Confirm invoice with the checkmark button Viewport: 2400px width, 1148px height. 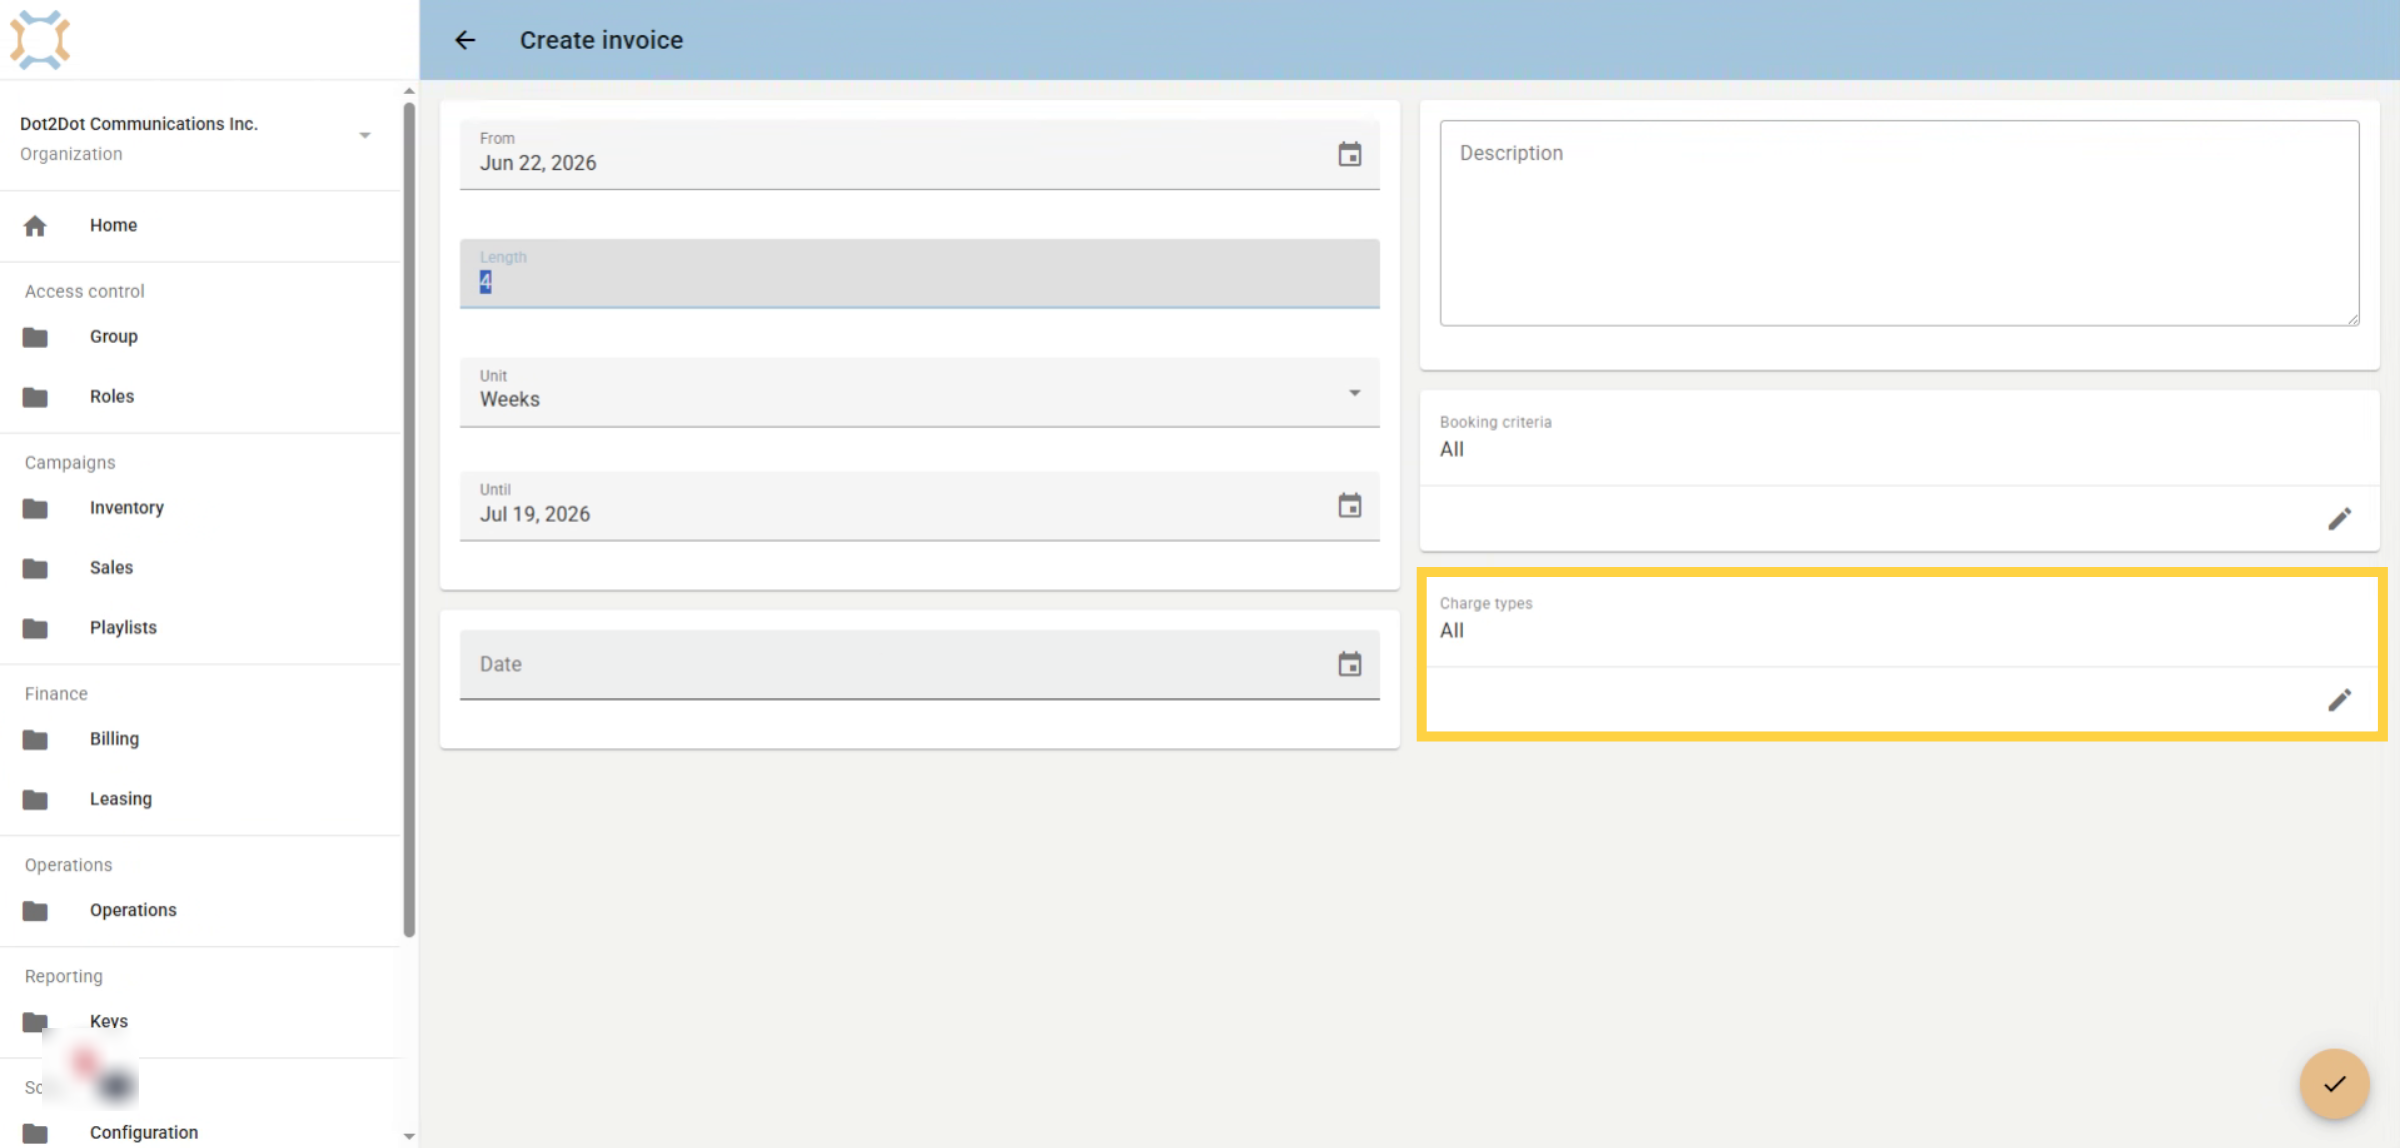tap(2334, 1084)
